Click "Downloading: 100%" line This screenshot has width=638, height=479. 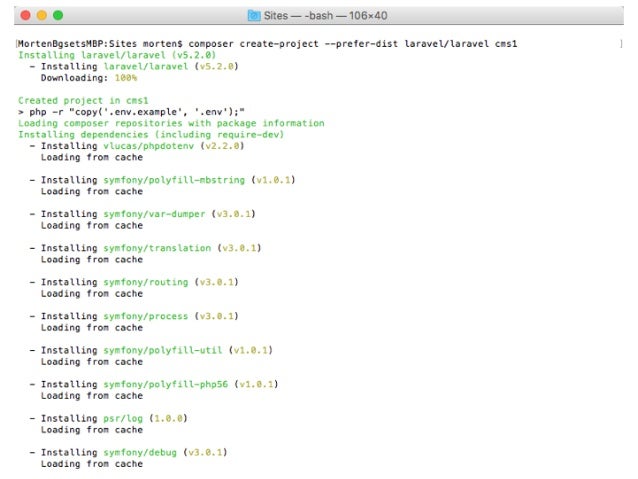[89, 78]
